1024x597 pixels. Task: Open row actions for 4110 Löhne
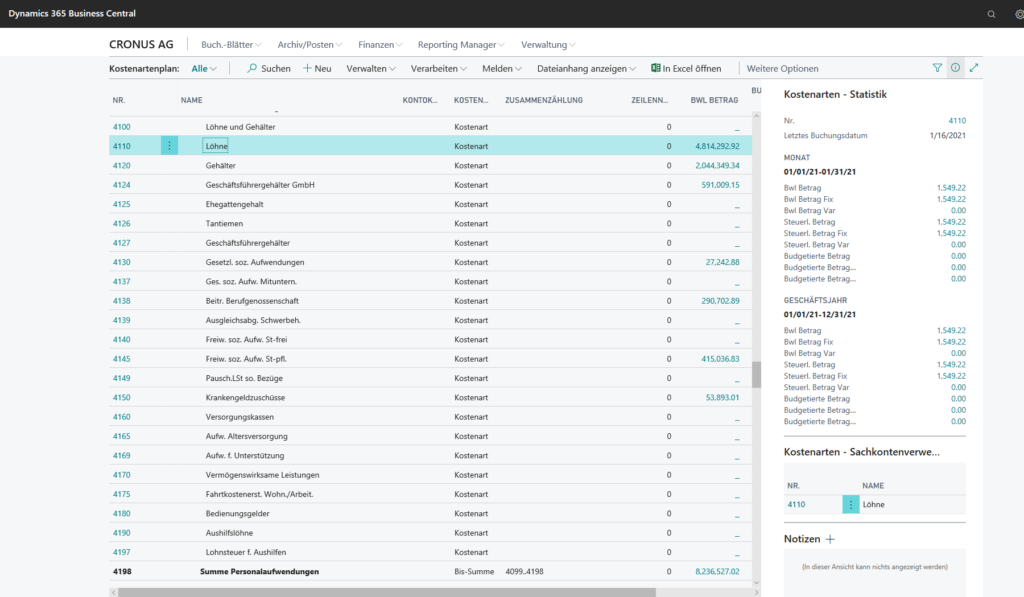(x=169, y=146)
